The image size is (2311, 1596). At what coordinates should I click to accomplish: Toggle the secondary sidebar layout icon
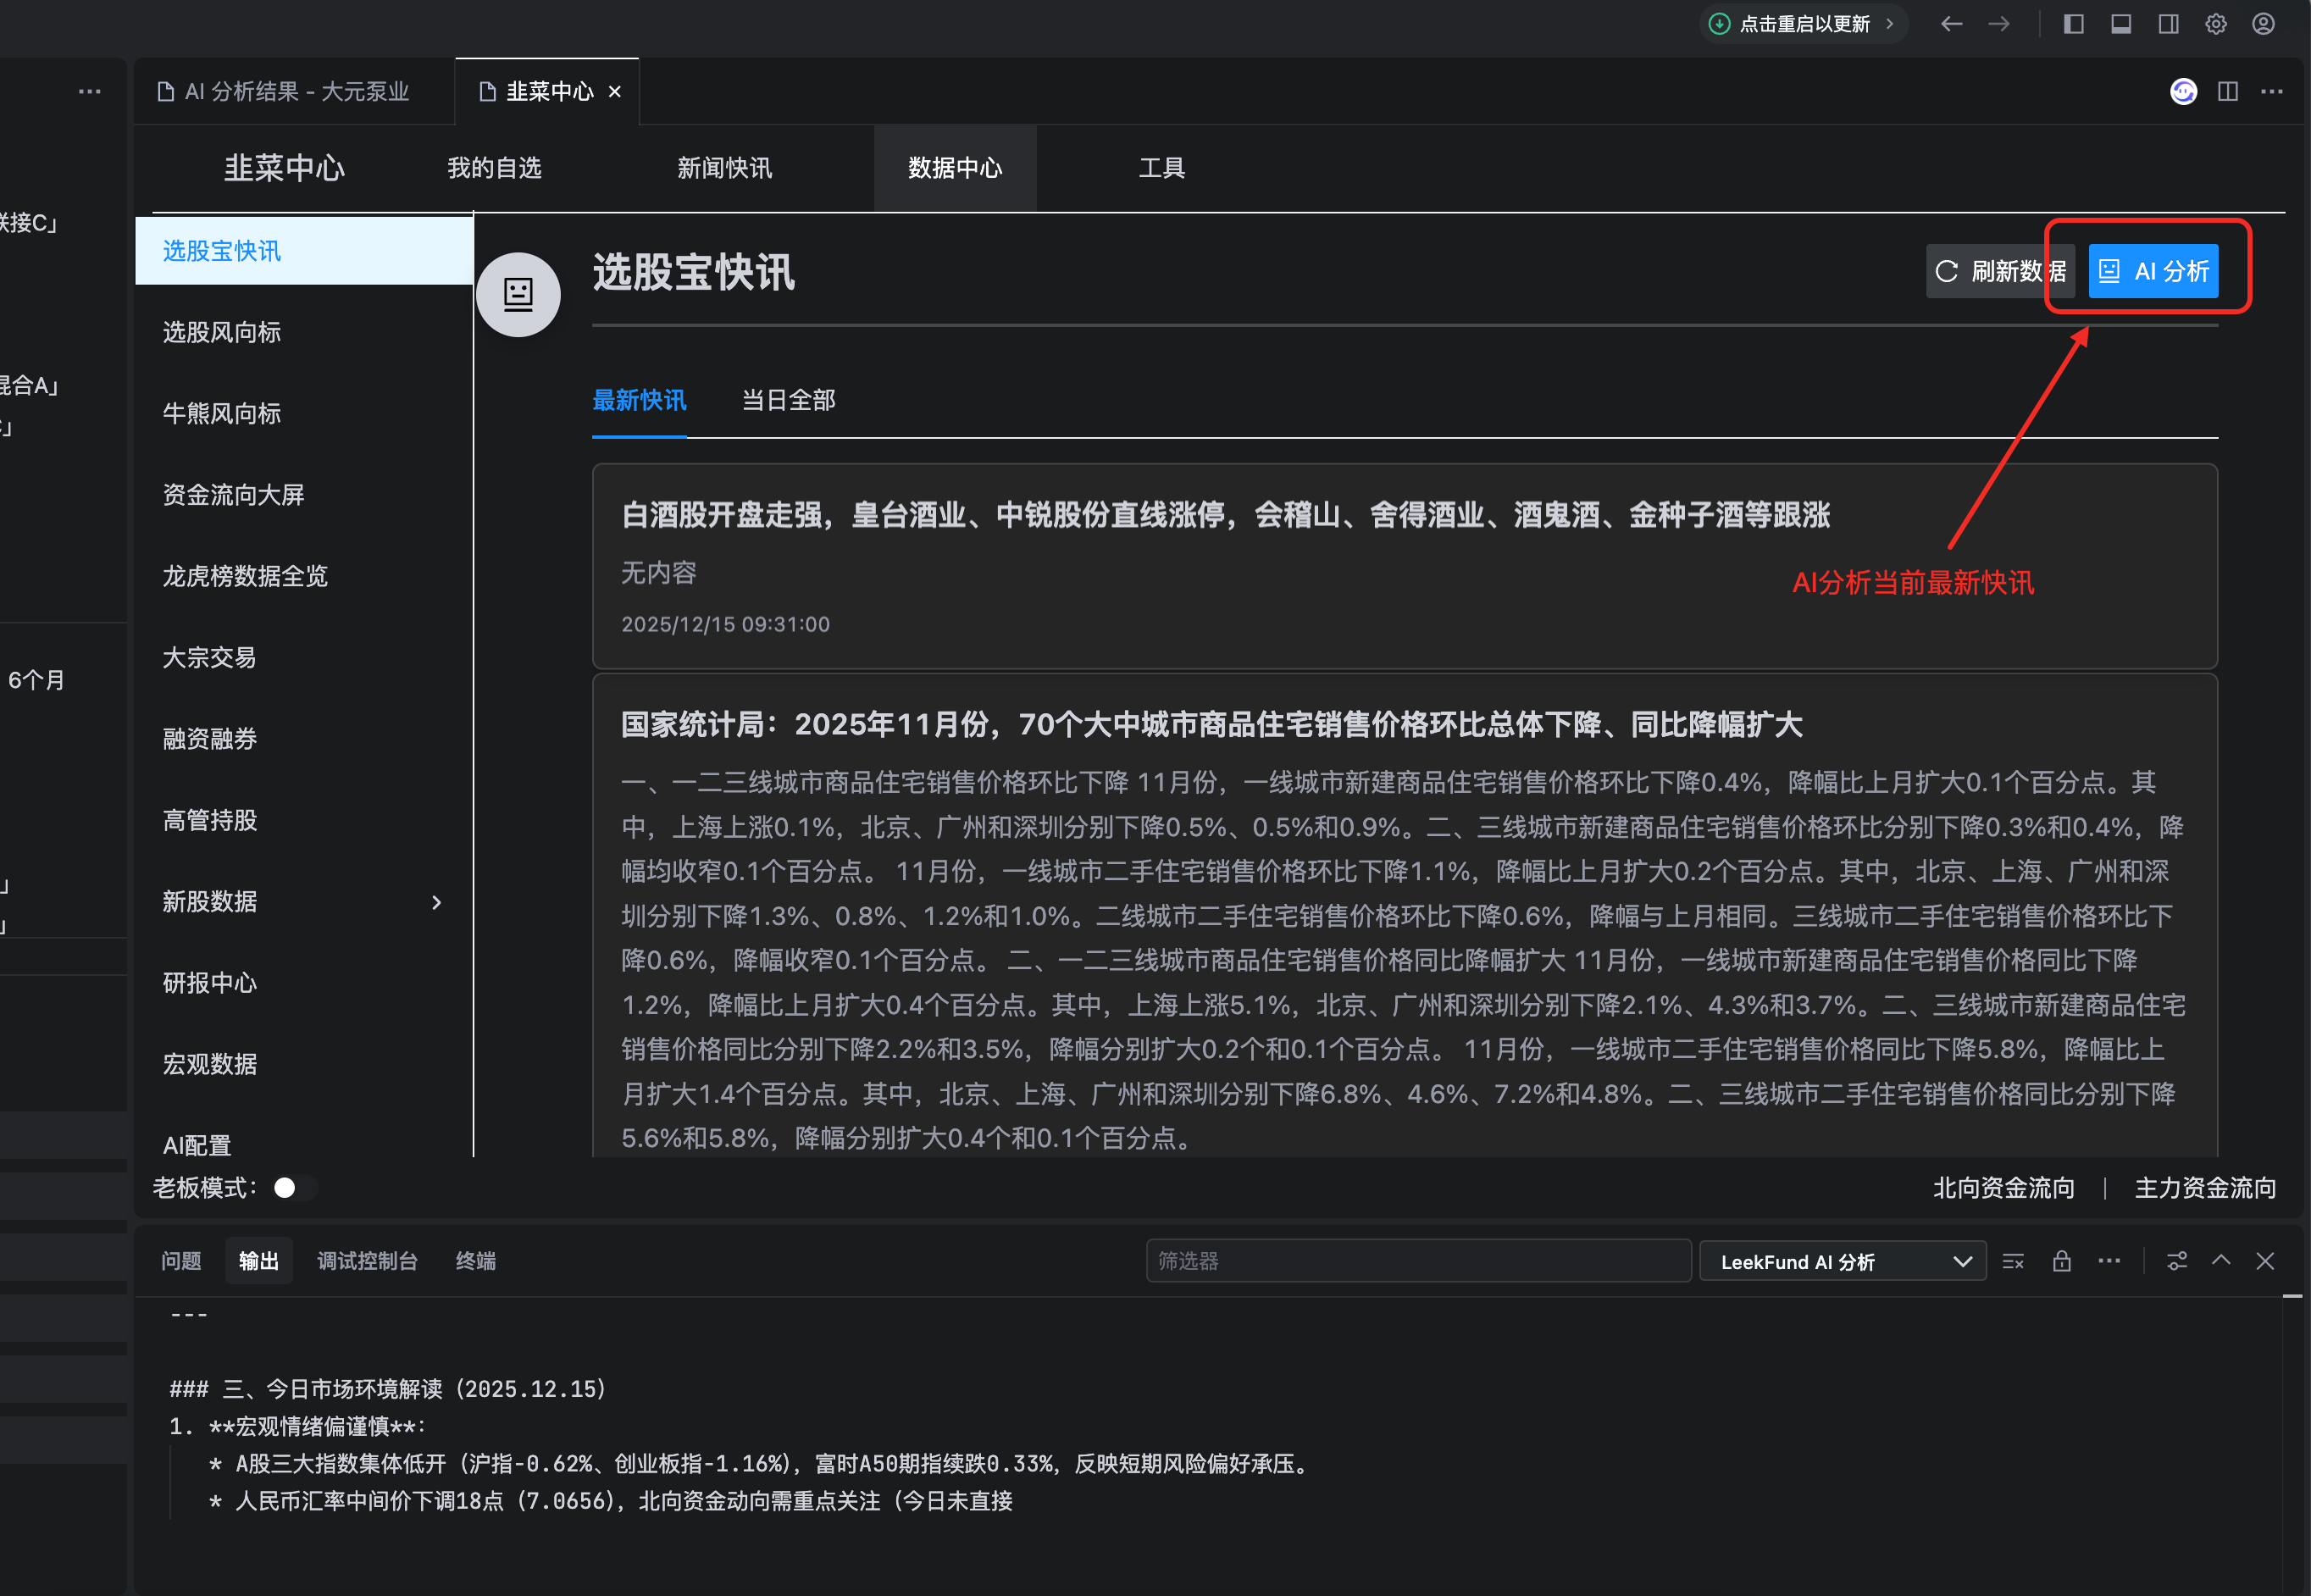2168,24
